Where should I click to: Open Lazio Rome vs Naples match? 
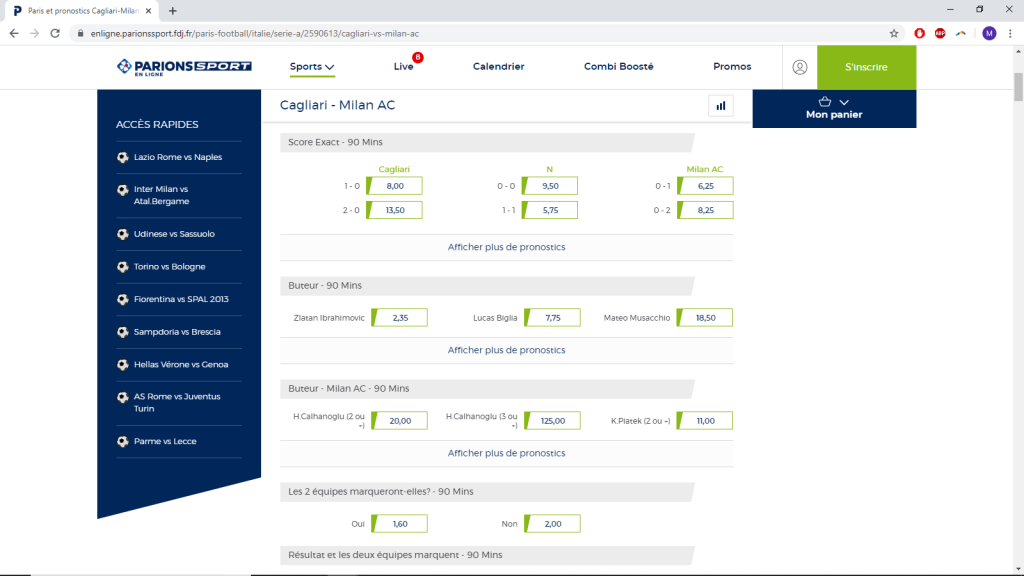[178, 157]
